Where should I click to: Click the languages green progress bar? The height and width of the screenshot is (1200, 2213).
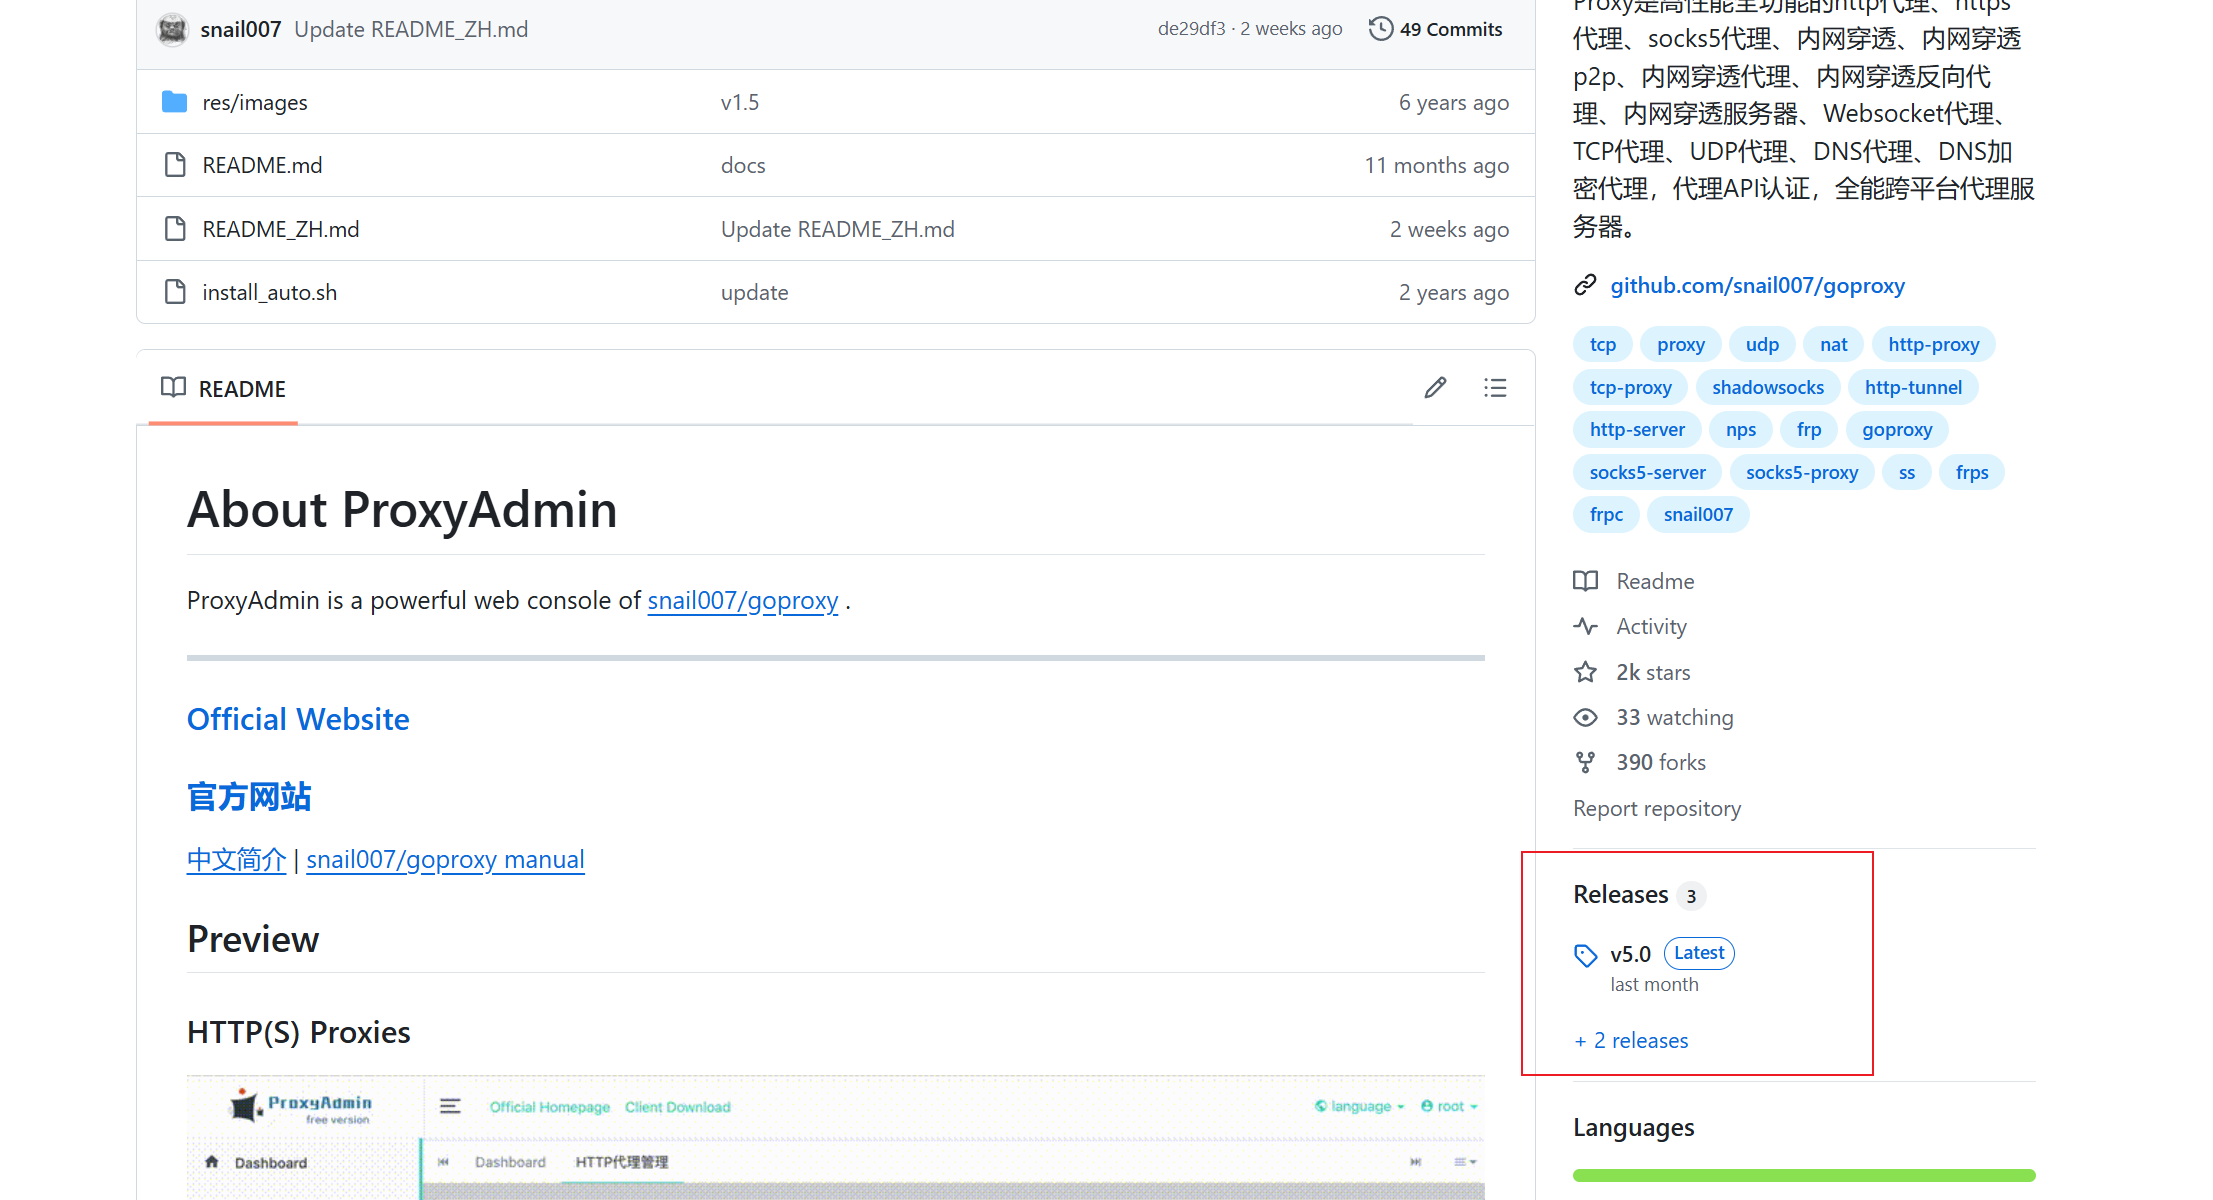(x=1803, y=1175)
